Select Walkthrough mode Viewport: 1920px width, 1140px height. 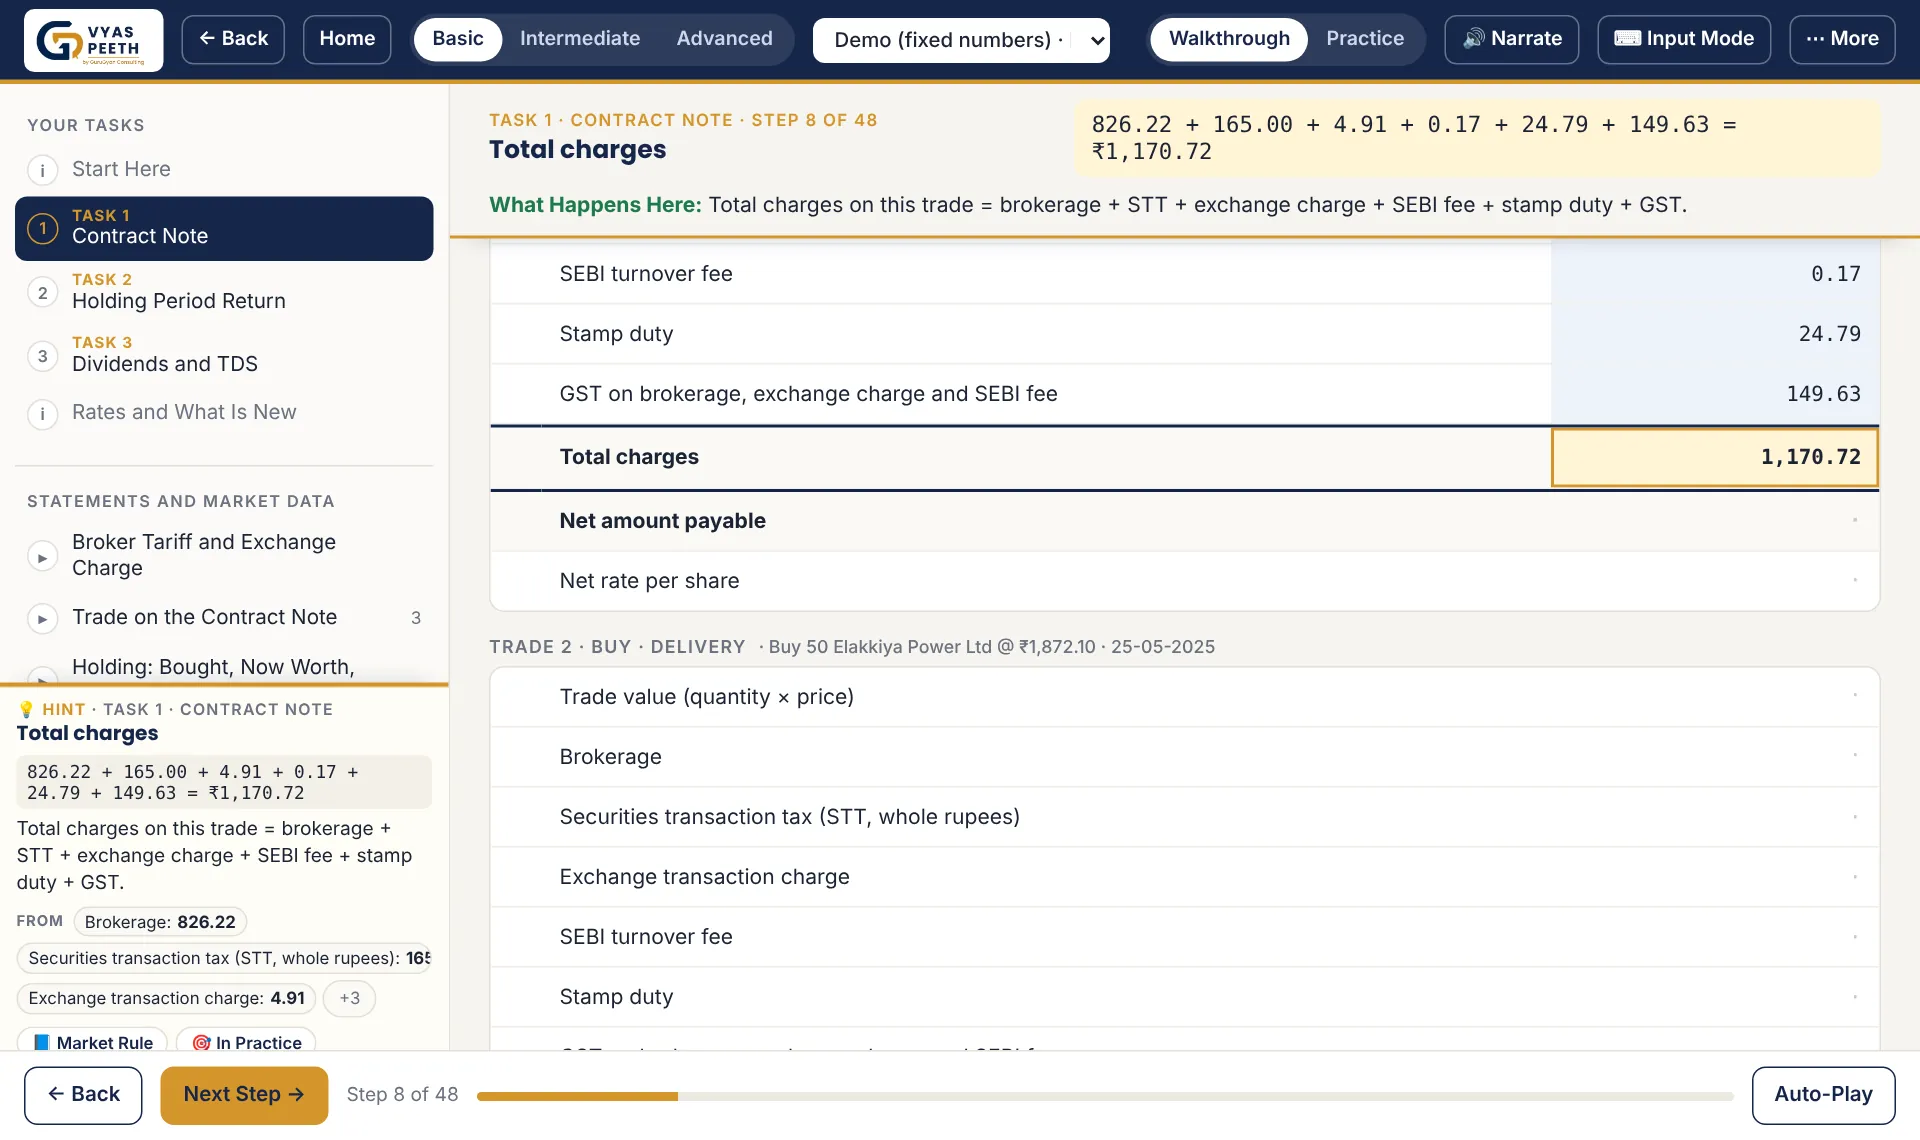point(1229,39)
